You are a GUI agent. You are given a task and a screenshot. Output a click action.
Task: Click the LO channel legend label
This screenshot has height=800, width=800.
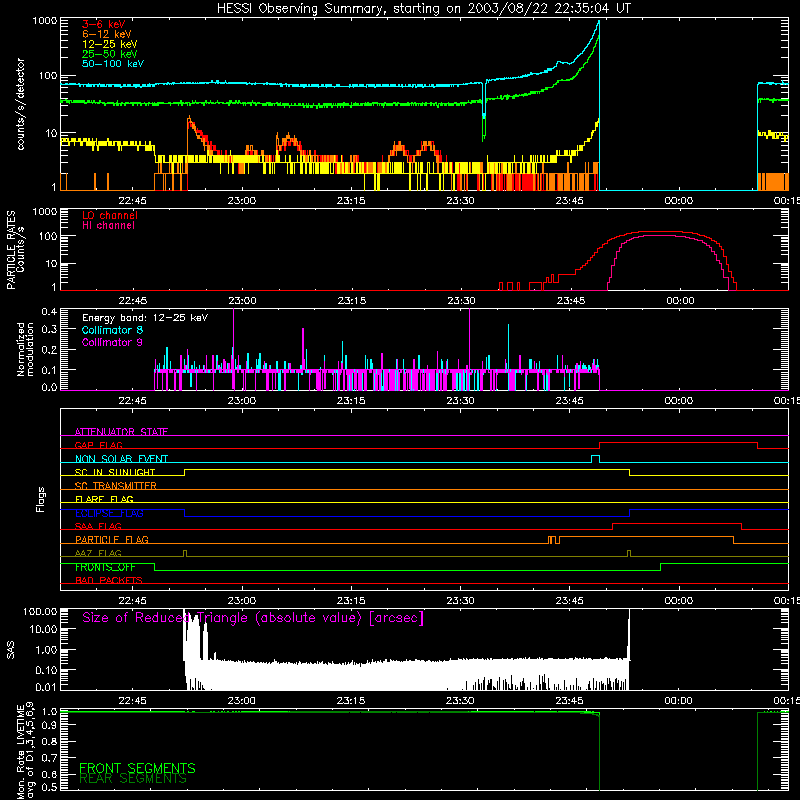[x=110, y=215]
